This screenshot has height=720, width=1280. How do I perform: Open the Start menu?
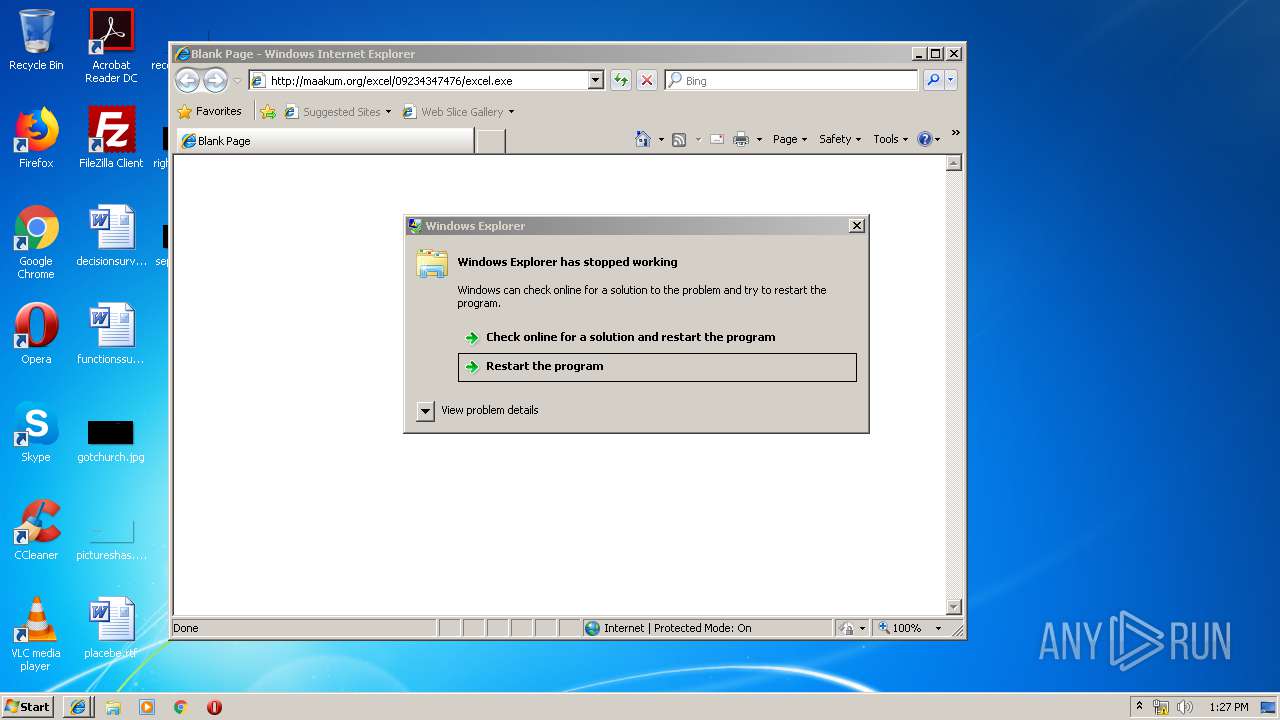(x=28, y=707)
